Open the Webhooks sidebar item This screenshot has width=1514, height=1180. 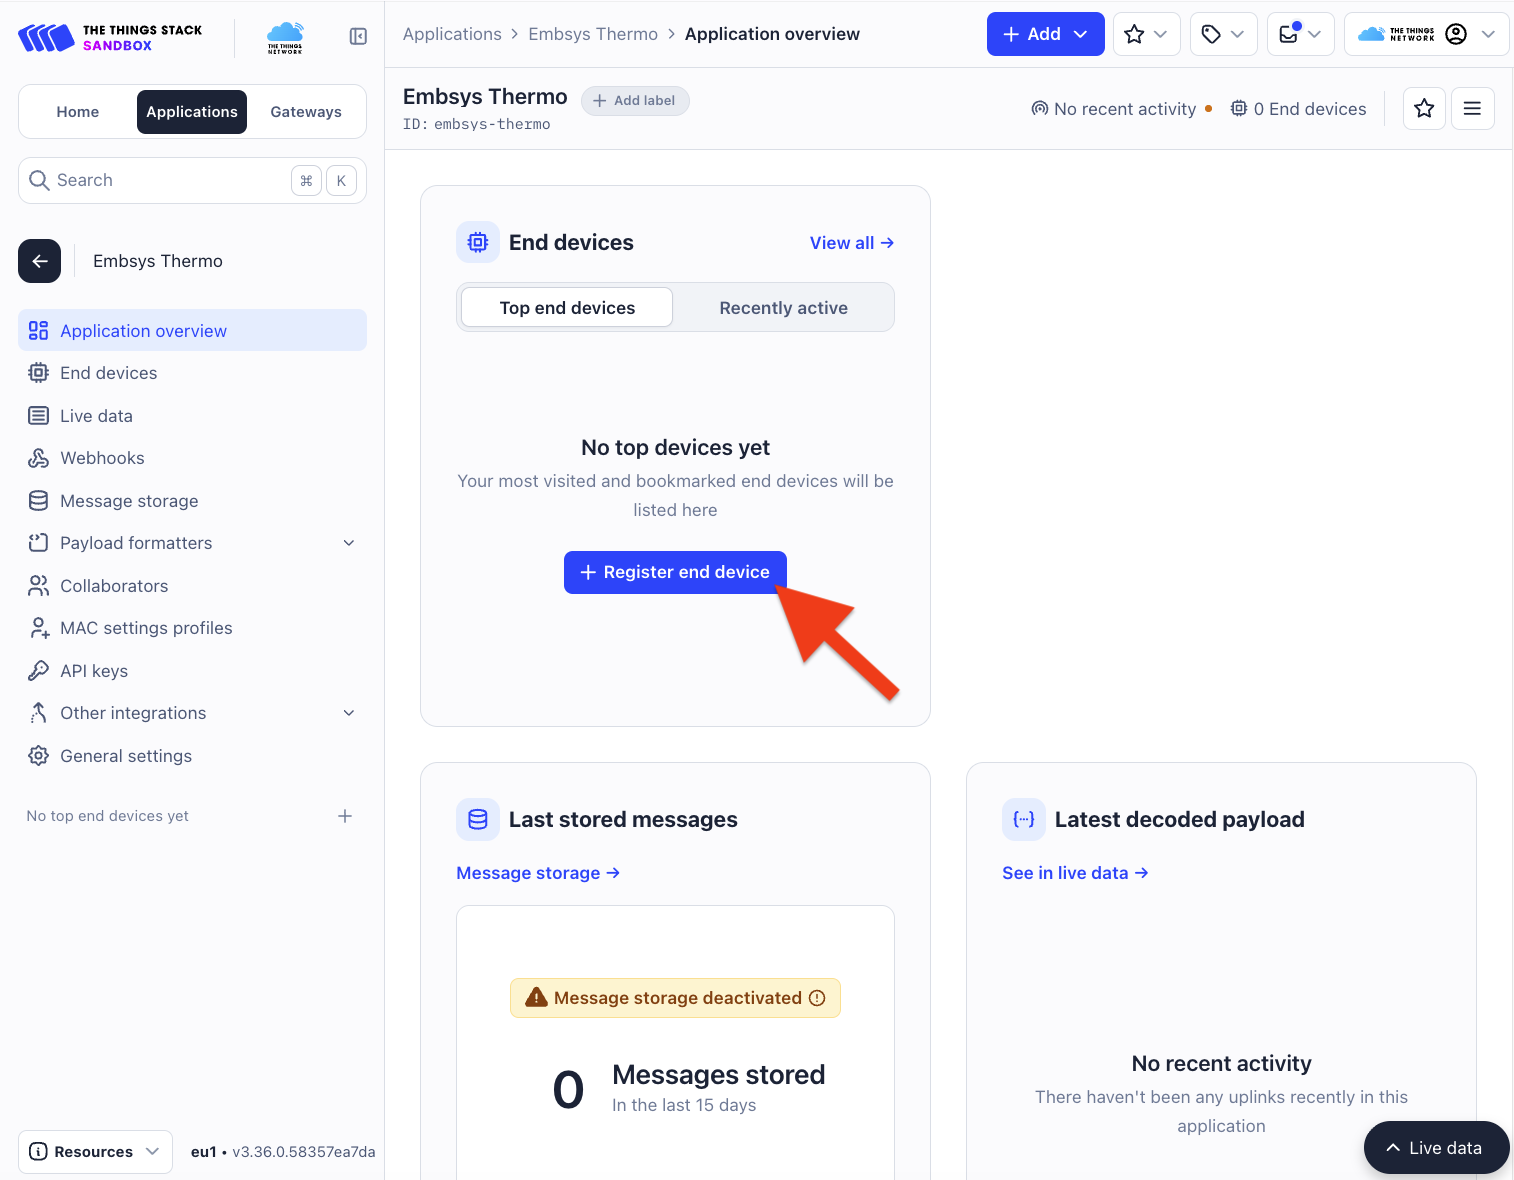pos(102,458)
